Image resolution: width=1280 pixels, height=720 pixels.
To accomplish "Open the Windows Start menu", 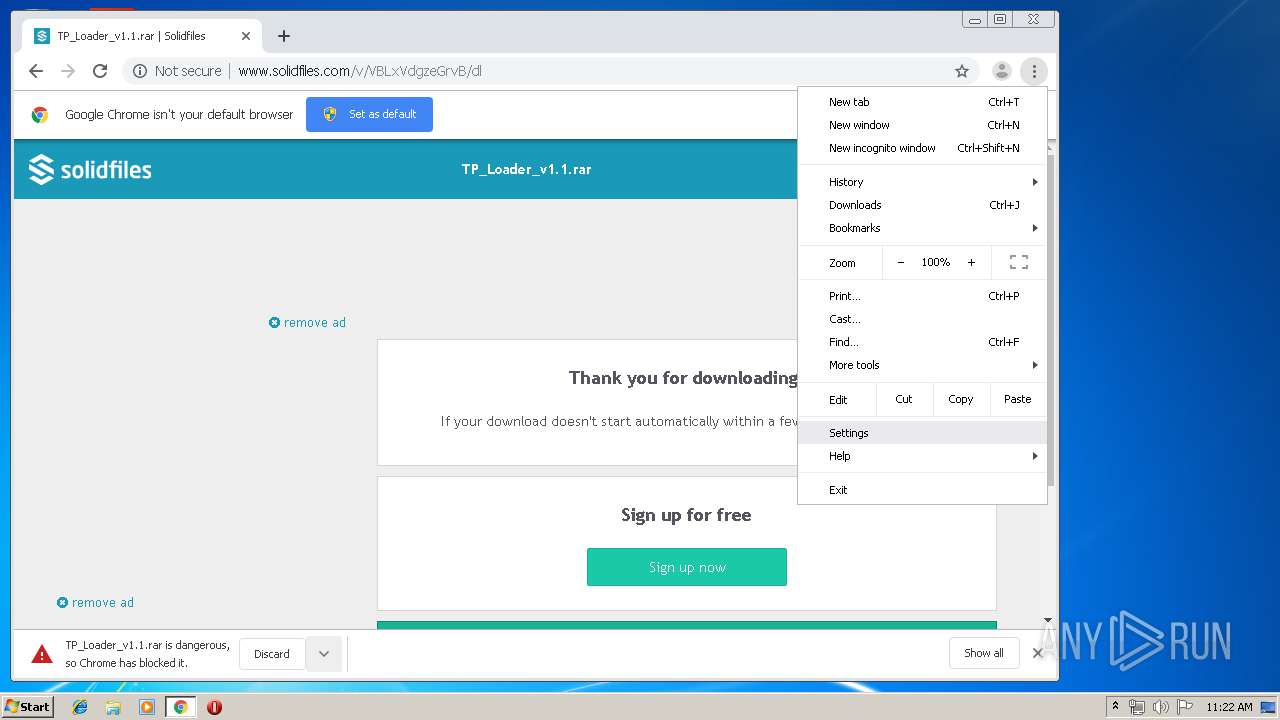I will 27,707.
